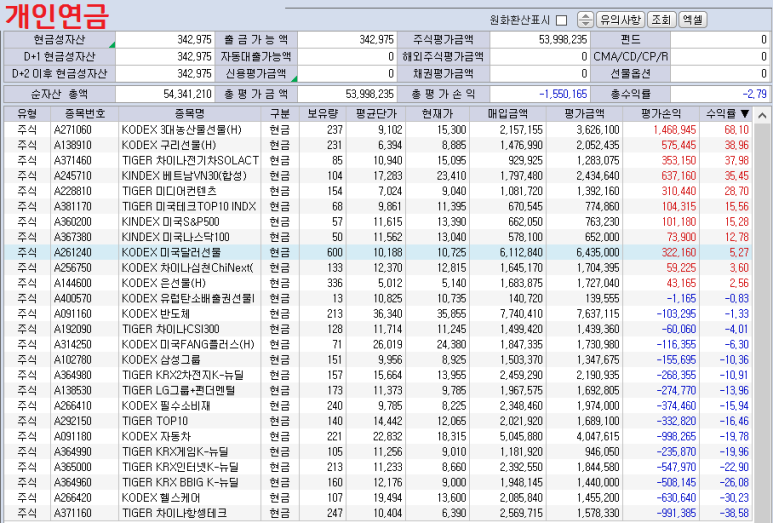Click the CMA/CD/CP/R label cell
Viewport: 773px width, 523px height.
(x=631, y=56)
